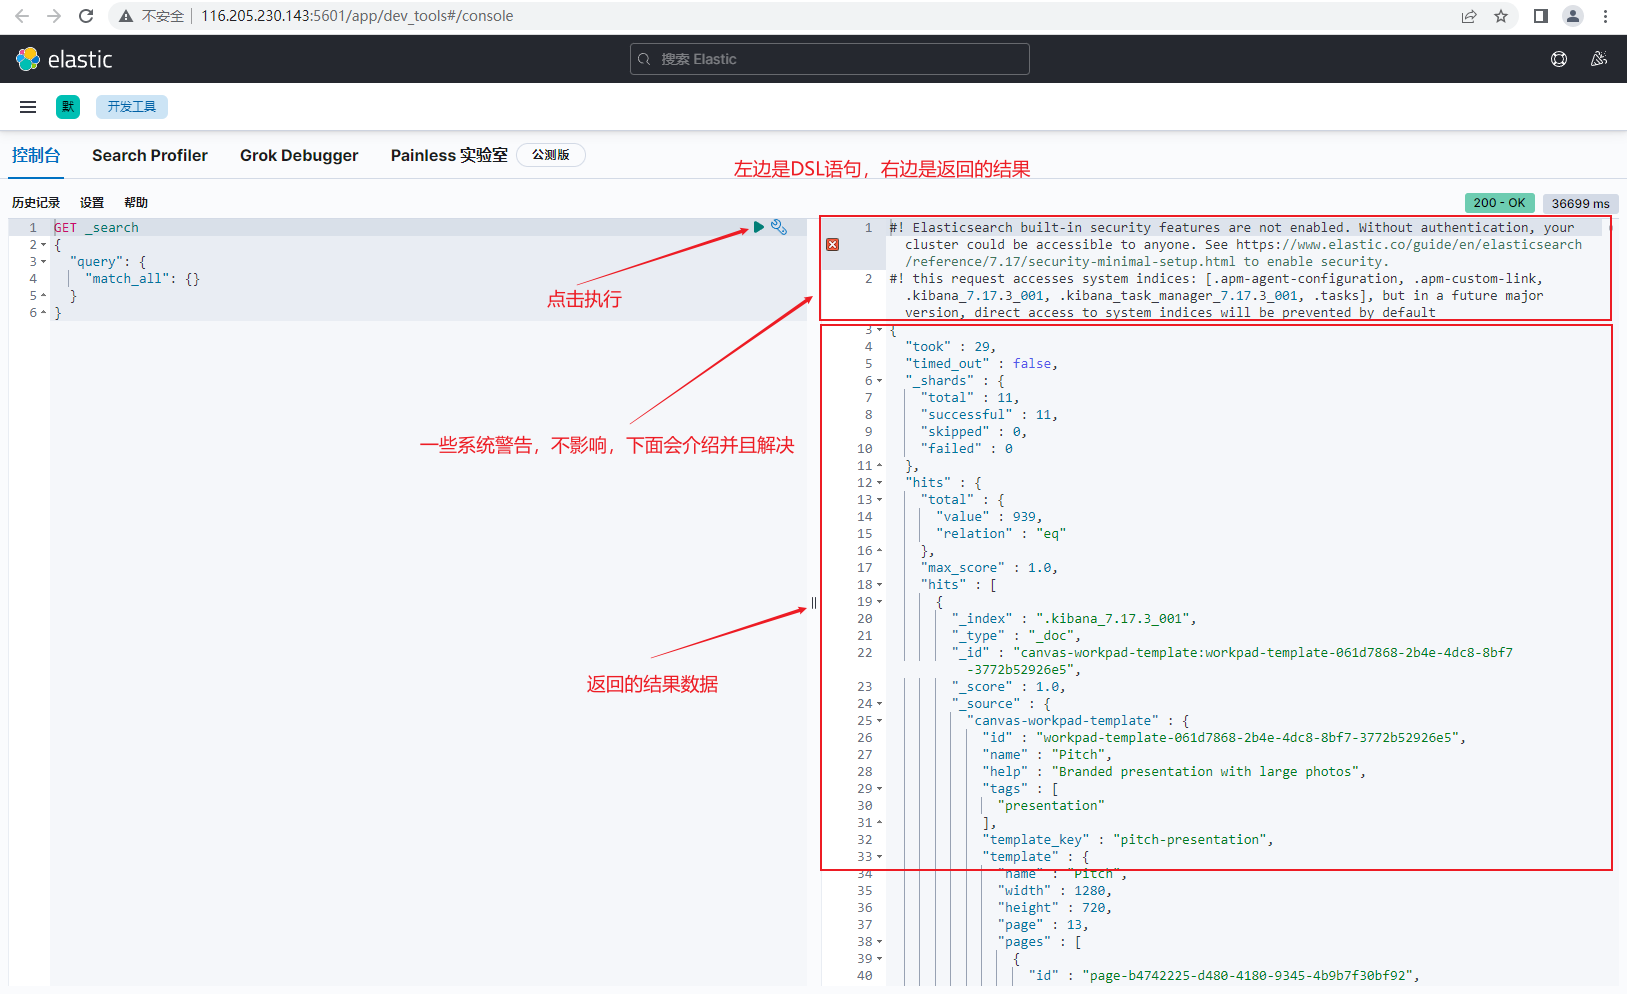Viewport: 1627px width, 994px height.
Task: Click the "timed_out" : false line
Action: click(x=981, y=364)
